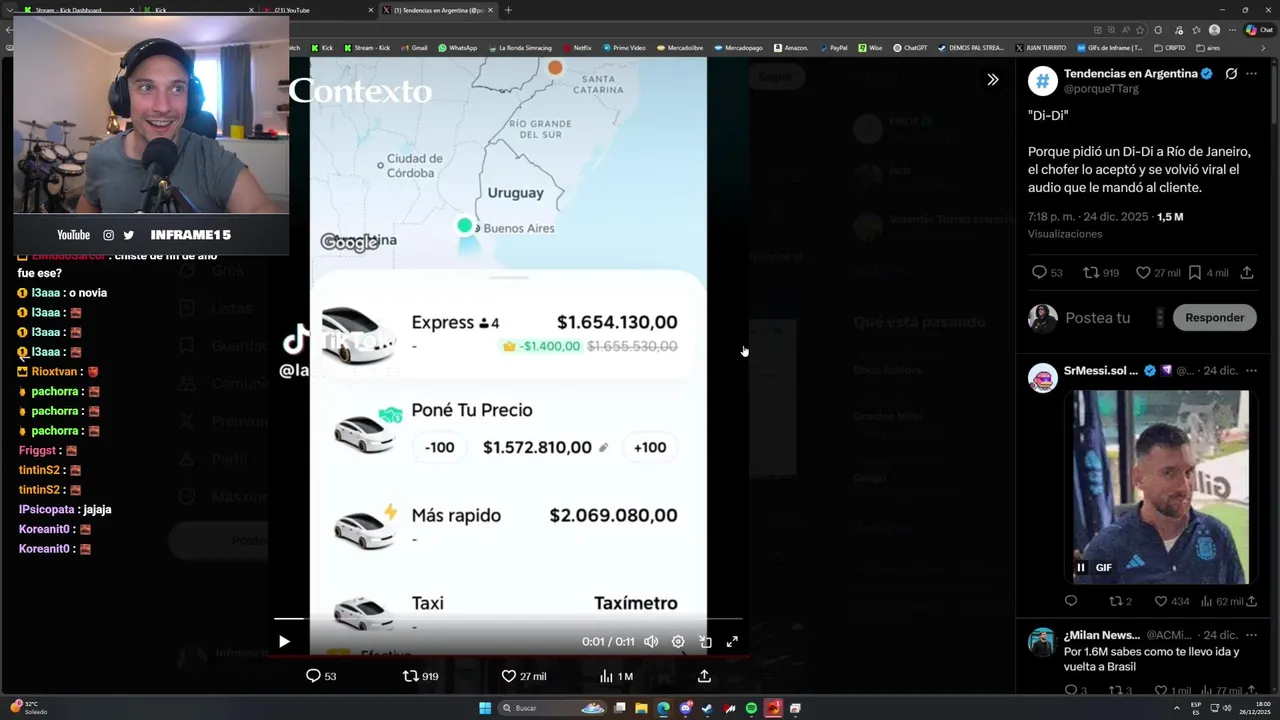Focus the 'Postea tu' reply field

1098,317
